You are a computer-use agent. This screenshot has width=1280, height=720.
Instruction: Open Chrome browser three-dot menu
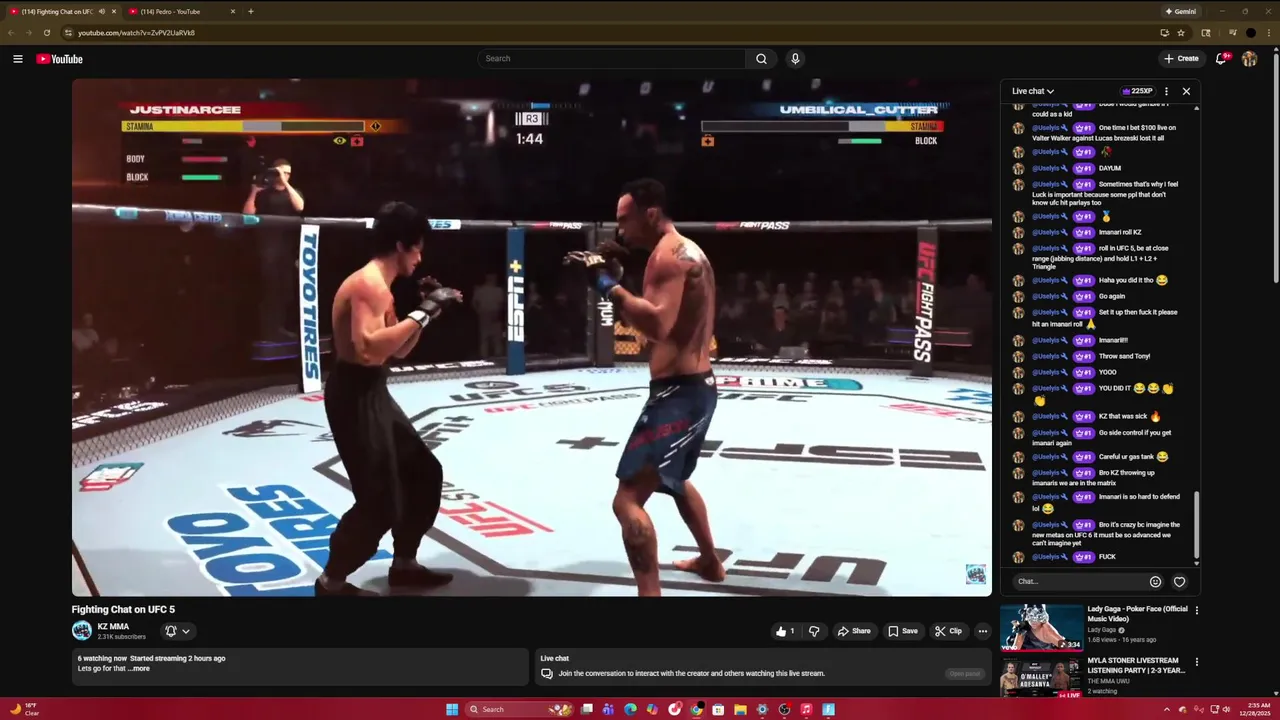[1267, 33]
